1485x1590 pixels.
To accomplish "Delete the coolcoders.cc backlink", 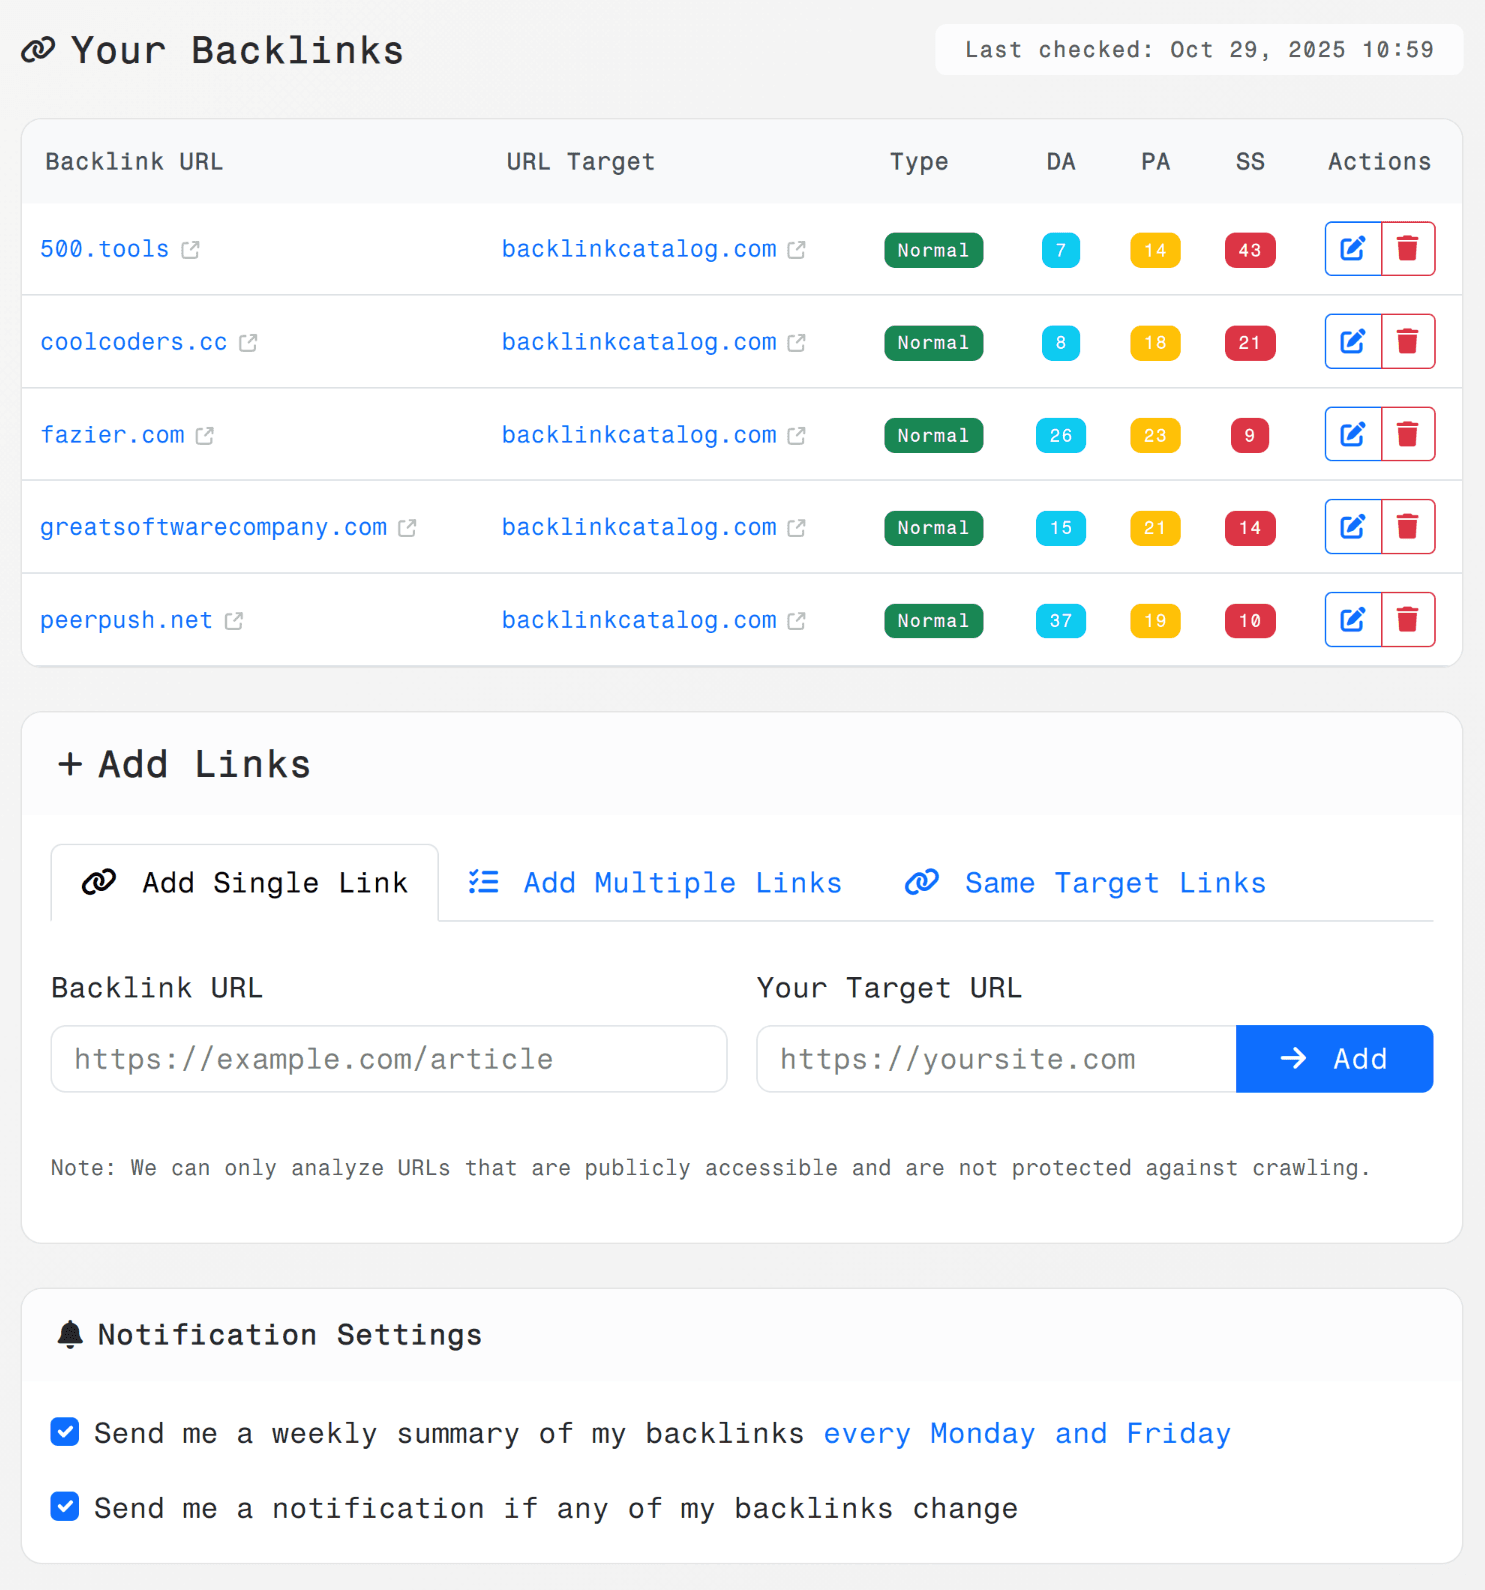I will (x=1408, y=342).
